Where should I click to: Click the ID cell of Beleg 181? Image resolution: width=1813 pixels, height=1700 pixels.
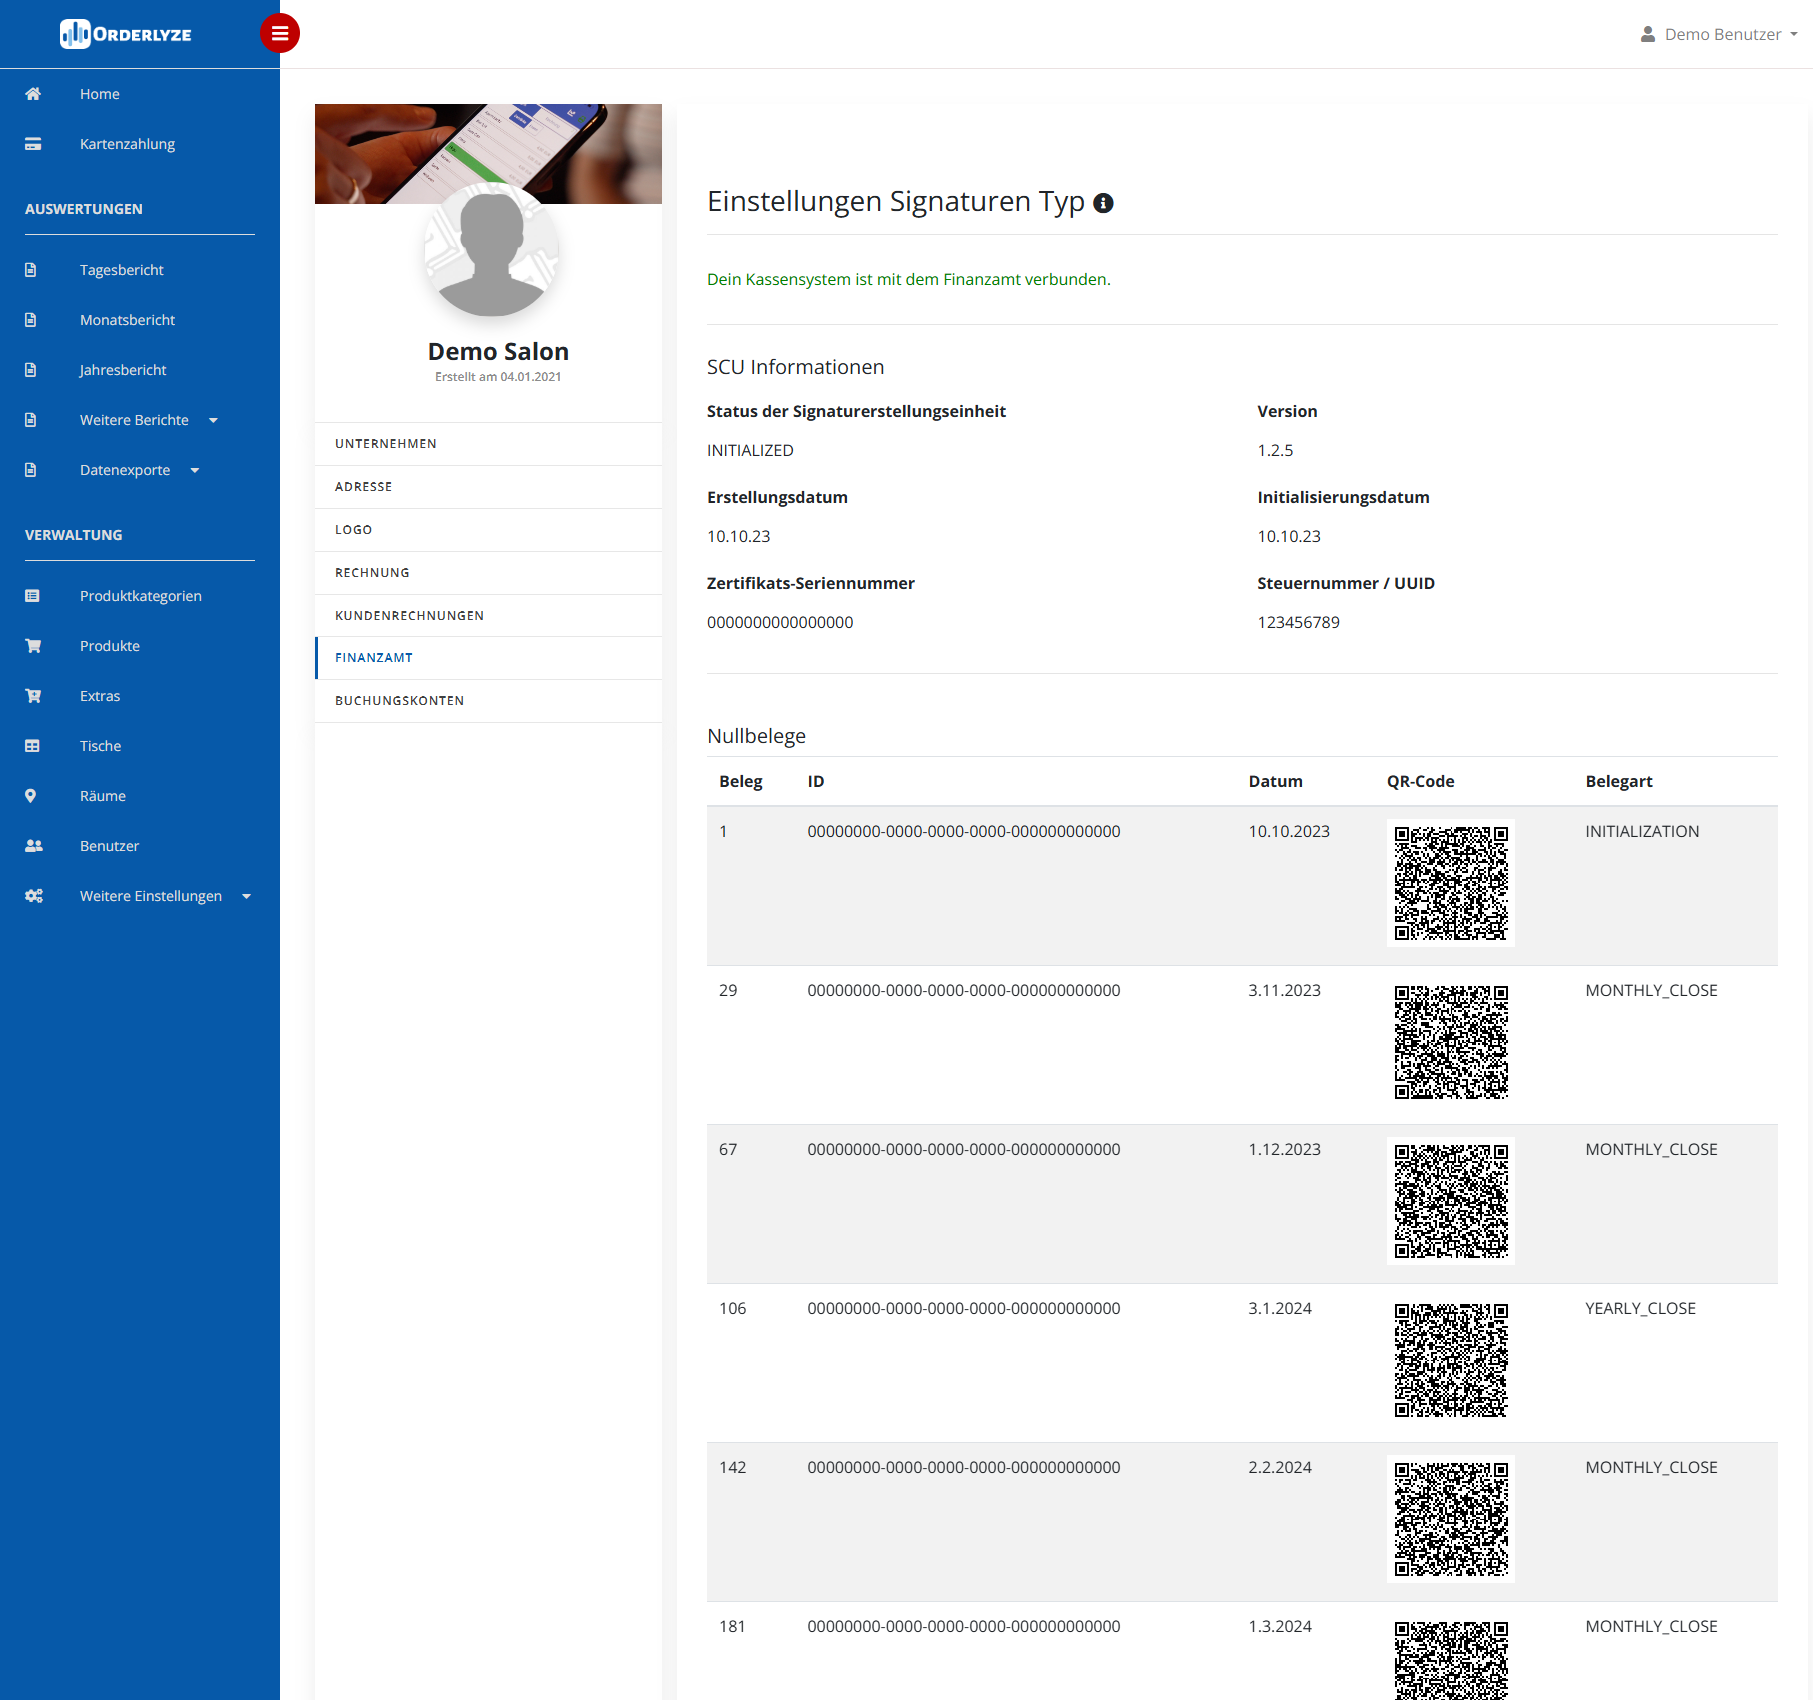pos(964,1627)
